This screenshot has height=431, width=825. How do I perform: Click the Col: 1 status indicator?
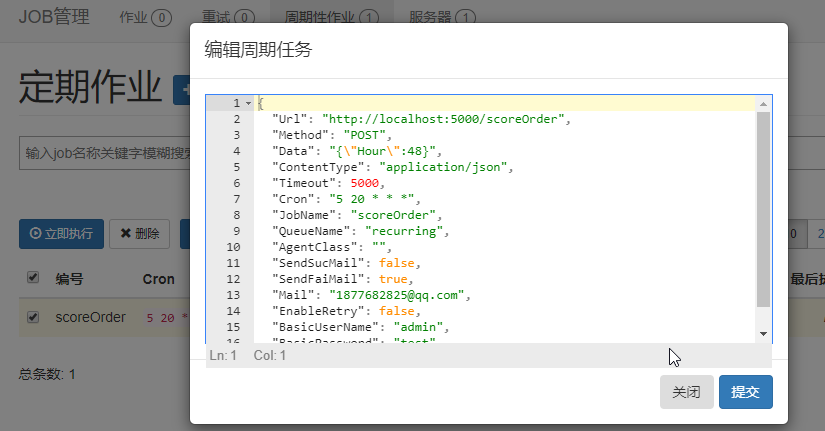pyautogui.click(x=270, y=356)
